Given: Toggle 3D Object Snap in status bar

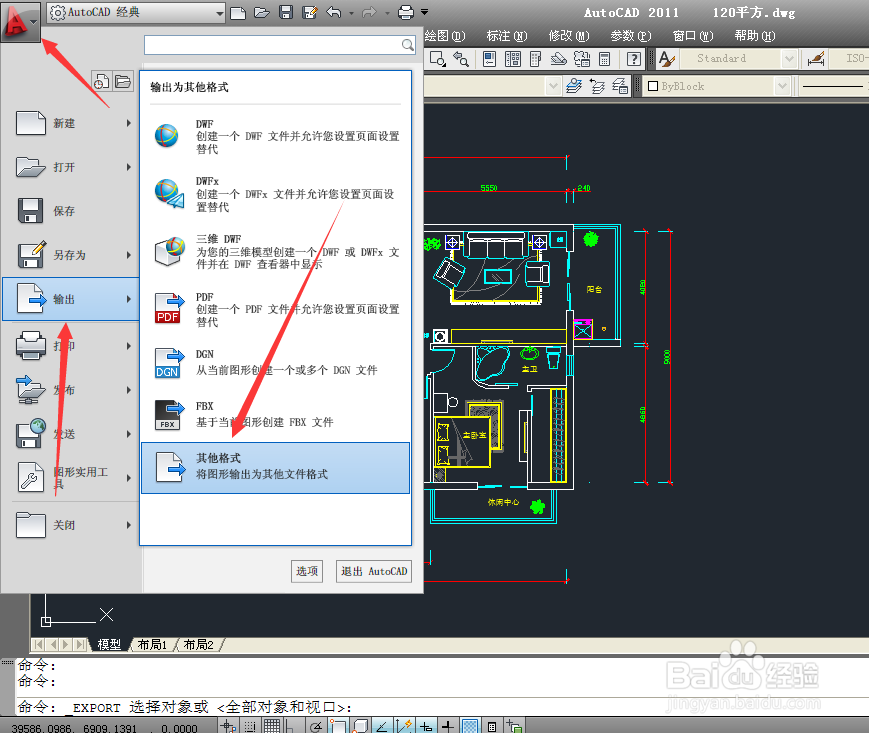Looking at the screenshot, I should (360, 726).
